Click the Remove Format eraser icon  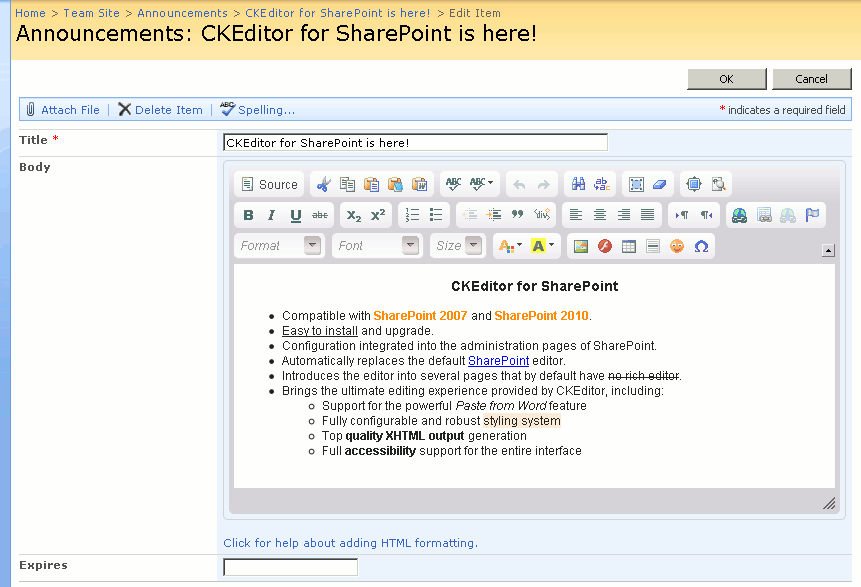(660, 185)
